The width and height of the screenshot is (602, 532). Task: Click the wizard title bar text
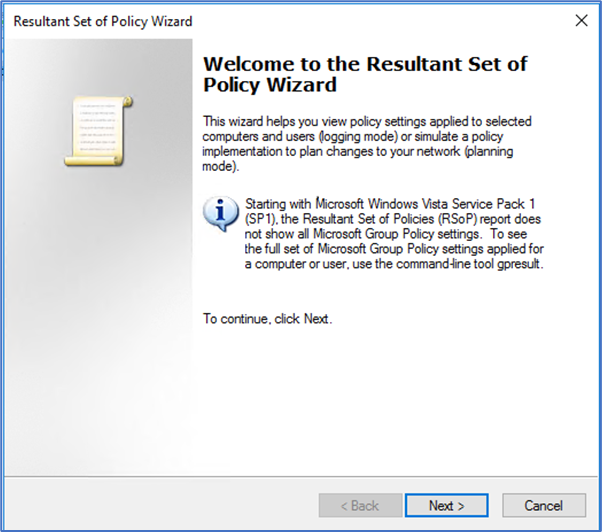pyautogui.click(x=102, y=20)
